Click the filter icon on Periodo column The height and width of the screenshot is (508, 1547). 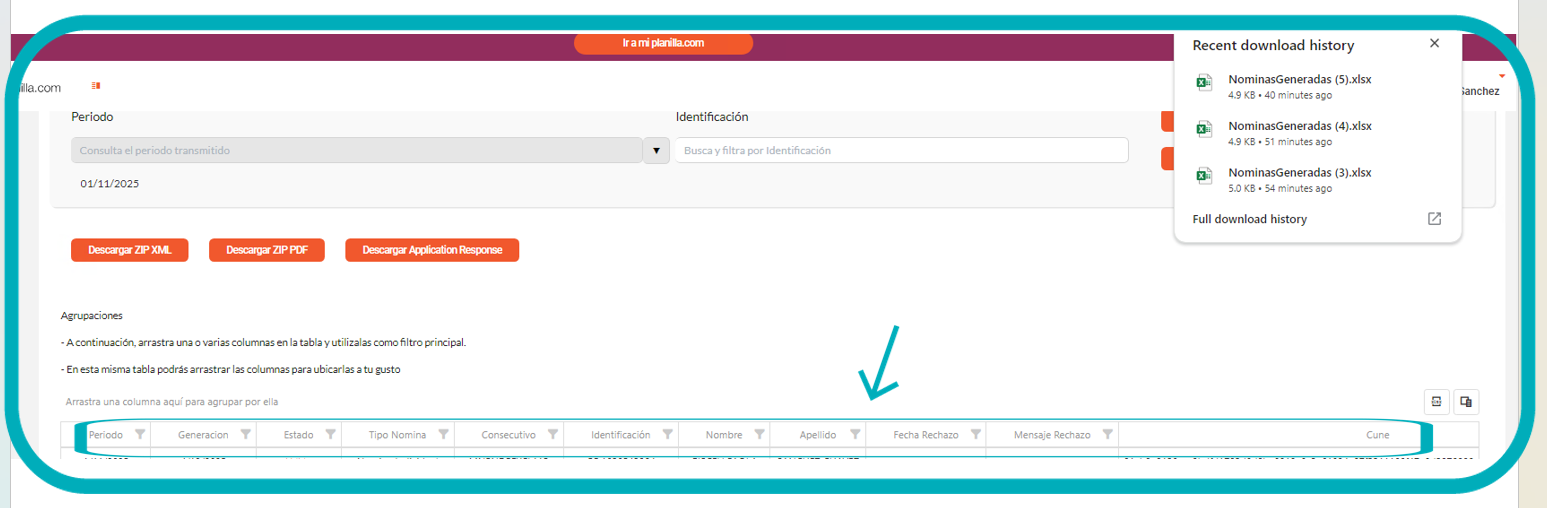coord(140,435)
